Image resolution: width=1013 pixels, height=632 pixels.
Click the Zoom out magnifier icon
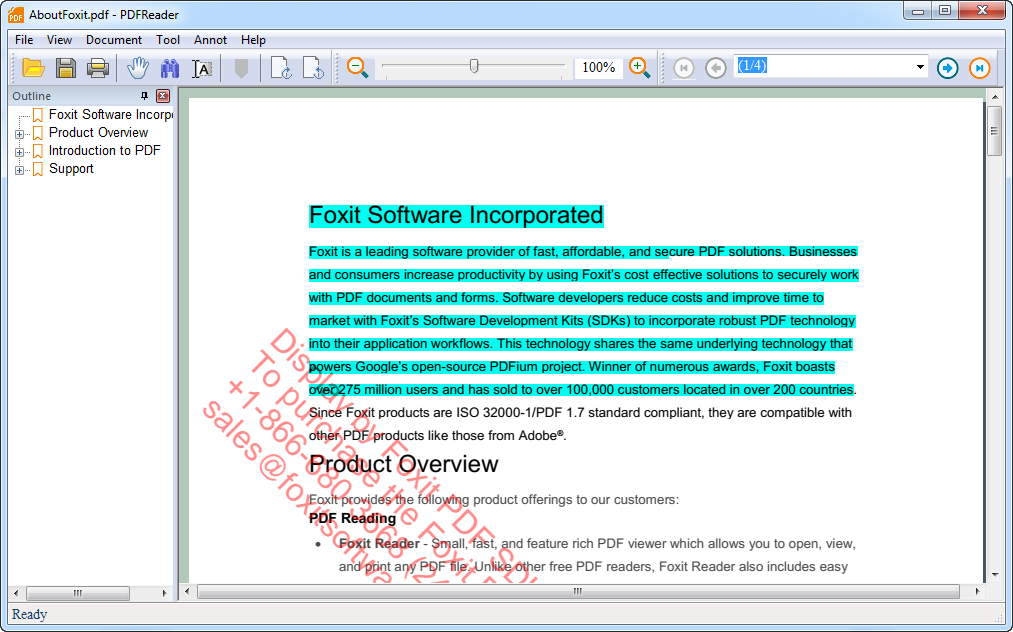tap(358, 68)
